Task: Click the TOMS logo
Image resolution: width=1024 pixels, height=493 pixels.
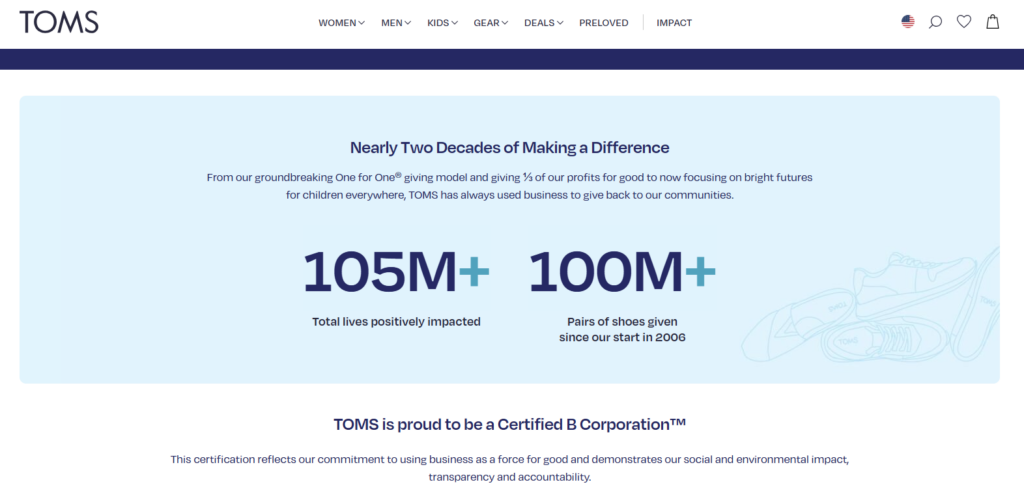Action: click(x=59, y=22)
